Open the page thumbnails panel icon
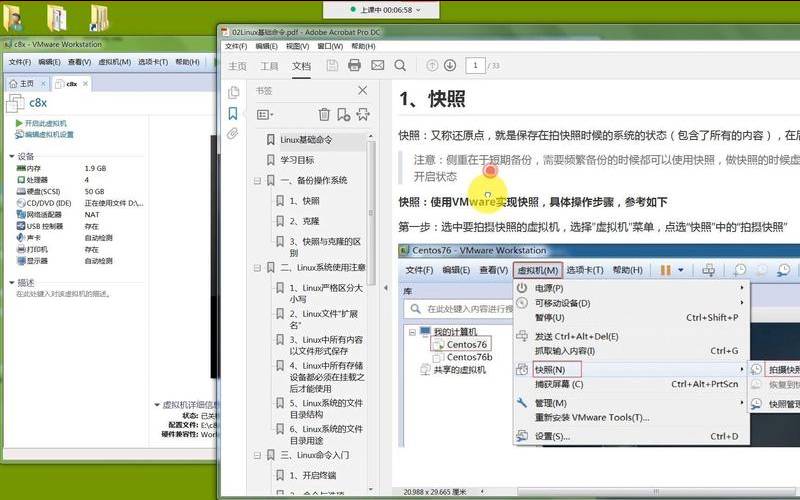Viewport: 800px width, 500px height. pos(234,92)
